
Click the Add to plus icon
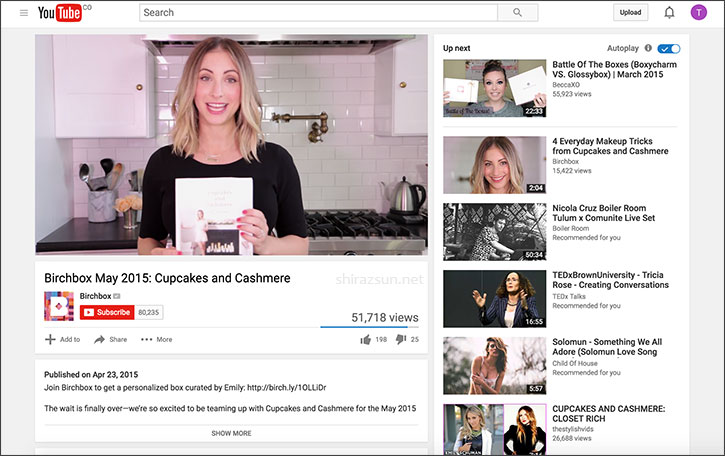click(50, 339)
